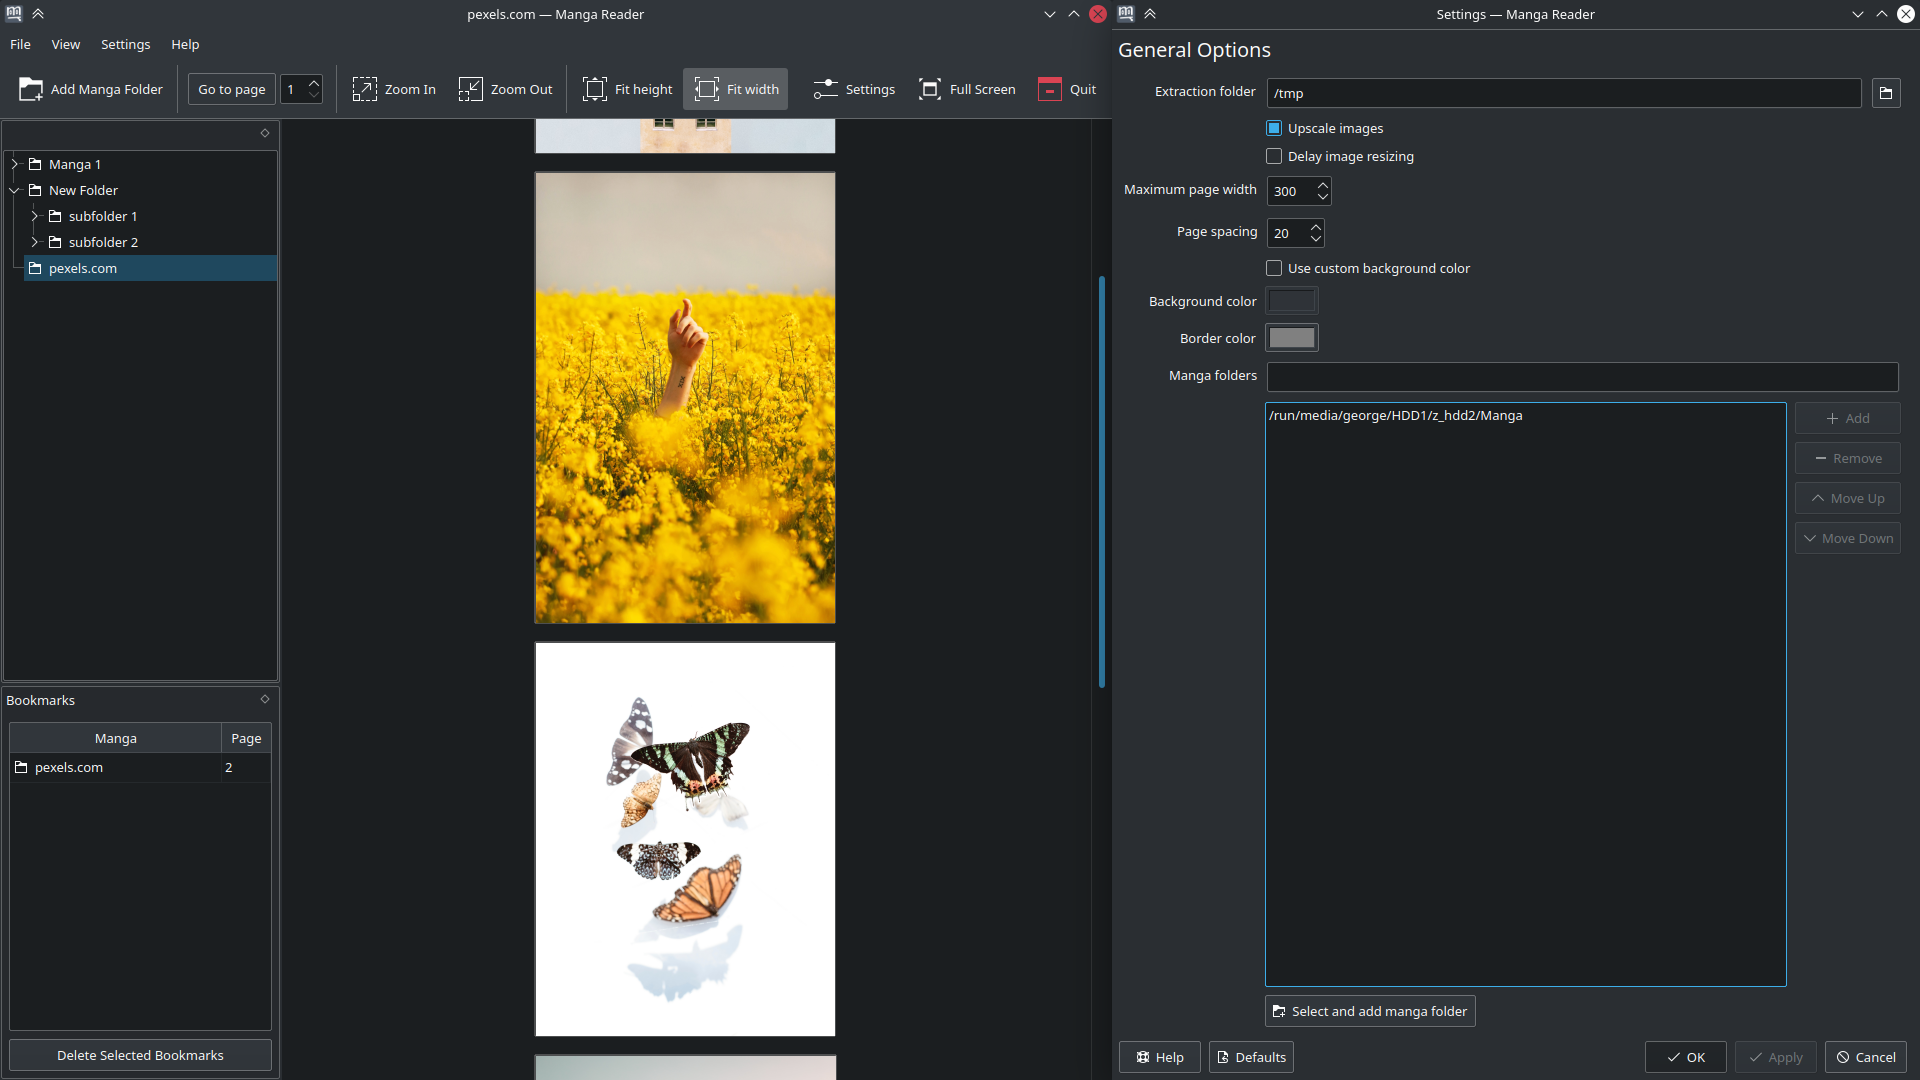Collapse the New Folder tree node
Screen dimensions: 1920x1080
15,190
